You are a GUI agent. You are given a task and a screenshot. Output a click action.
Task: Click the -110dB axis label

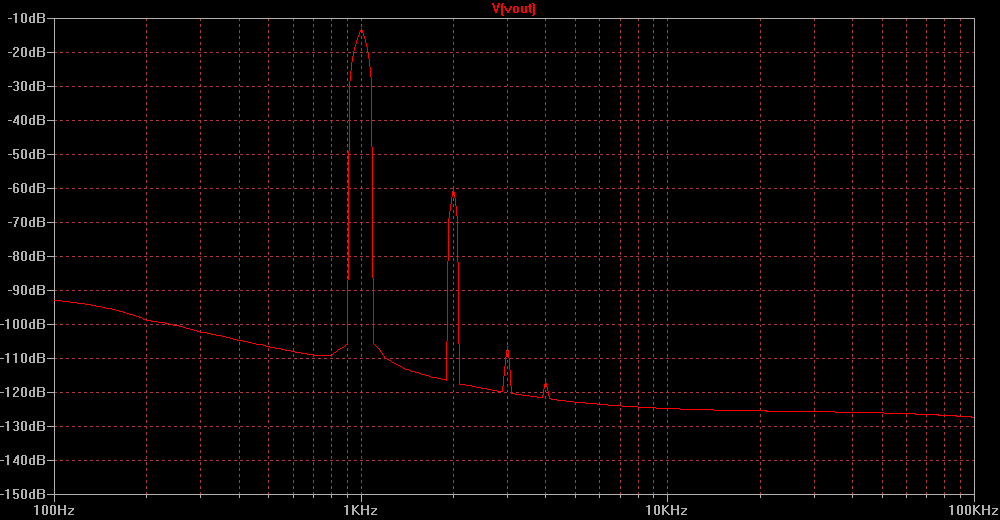(24, 358)
